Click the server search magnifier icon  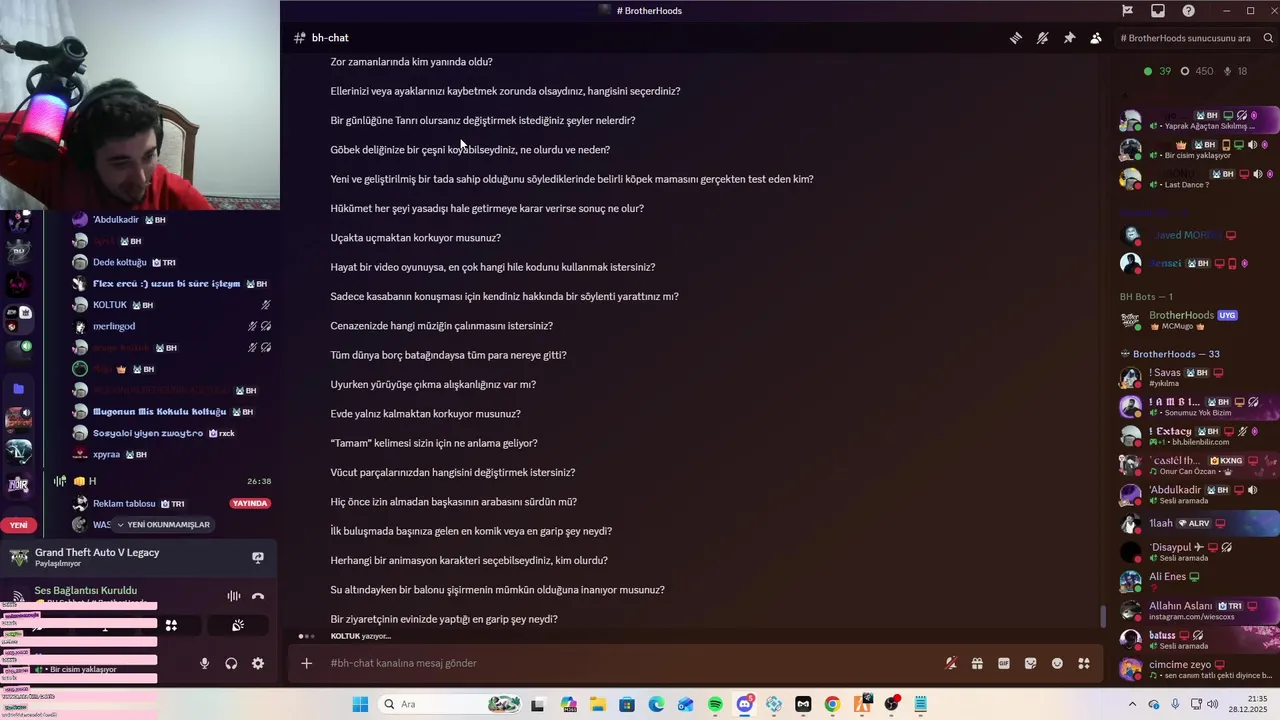click(x=1268, y=38)
